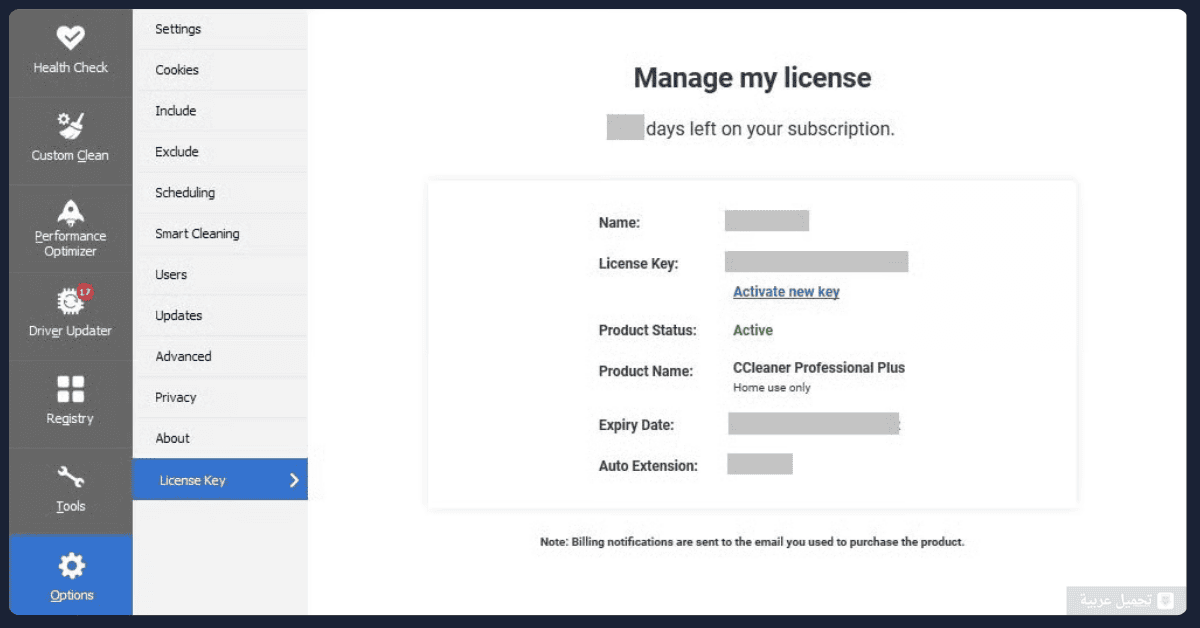Open the Settings menu item
This screenshot has height=628, width=1200.
178,29
